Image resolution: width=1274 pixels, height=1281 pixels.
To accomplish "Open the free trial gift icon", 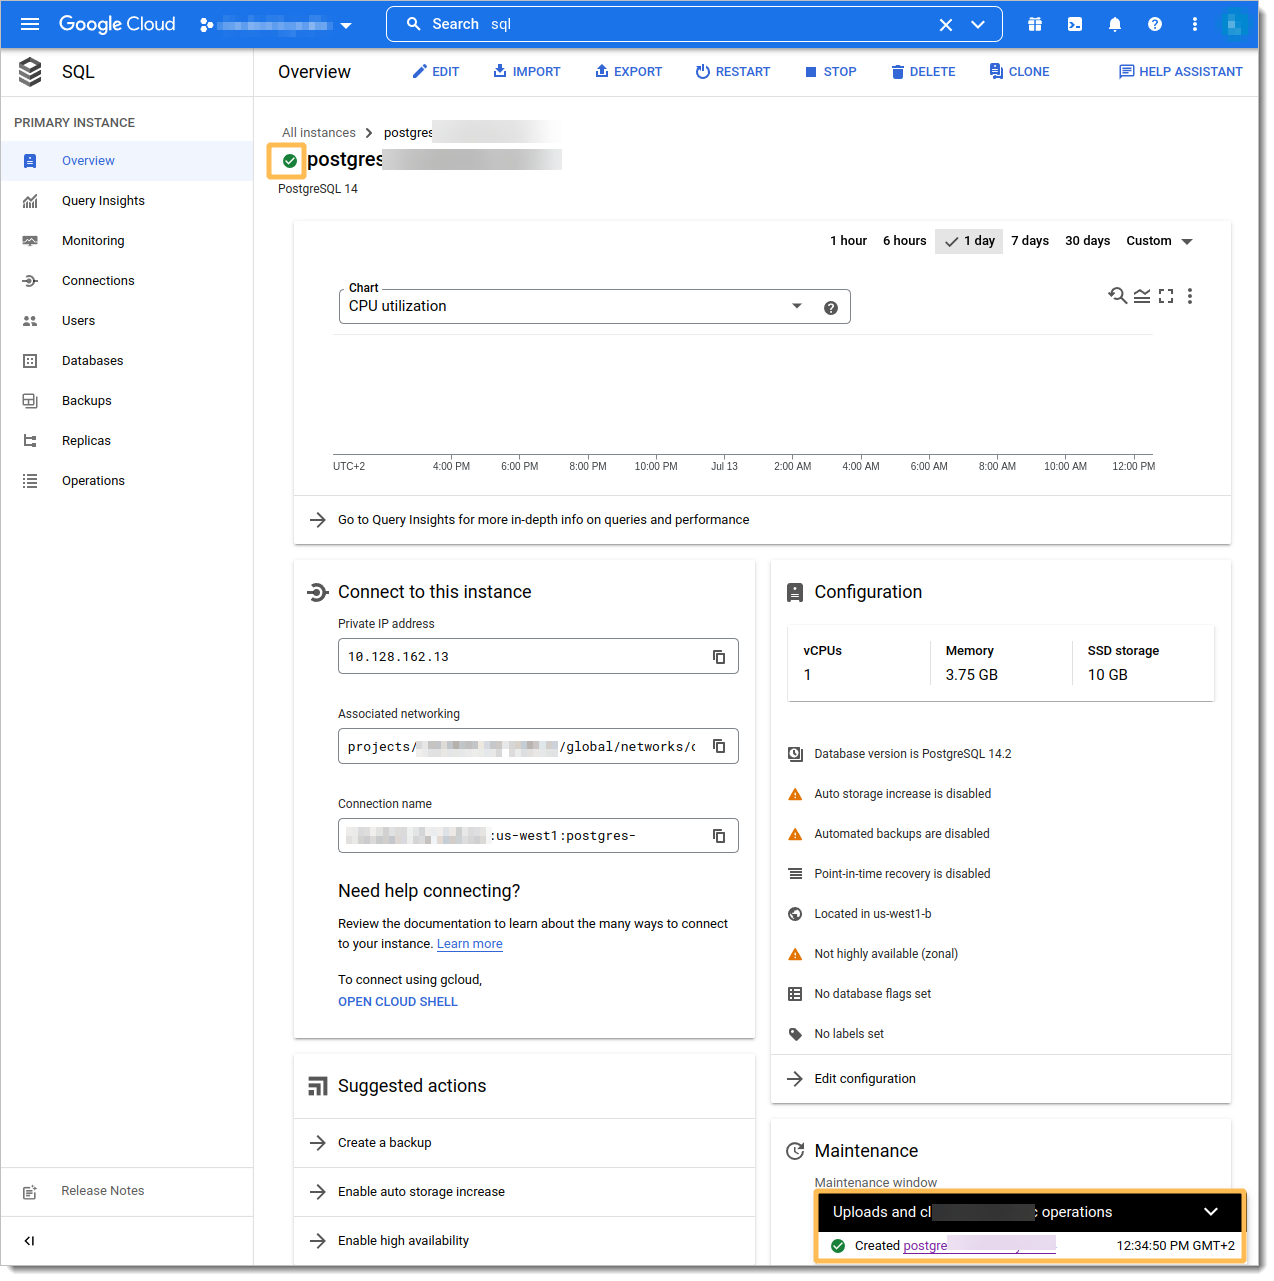I will coord(1035,24).
